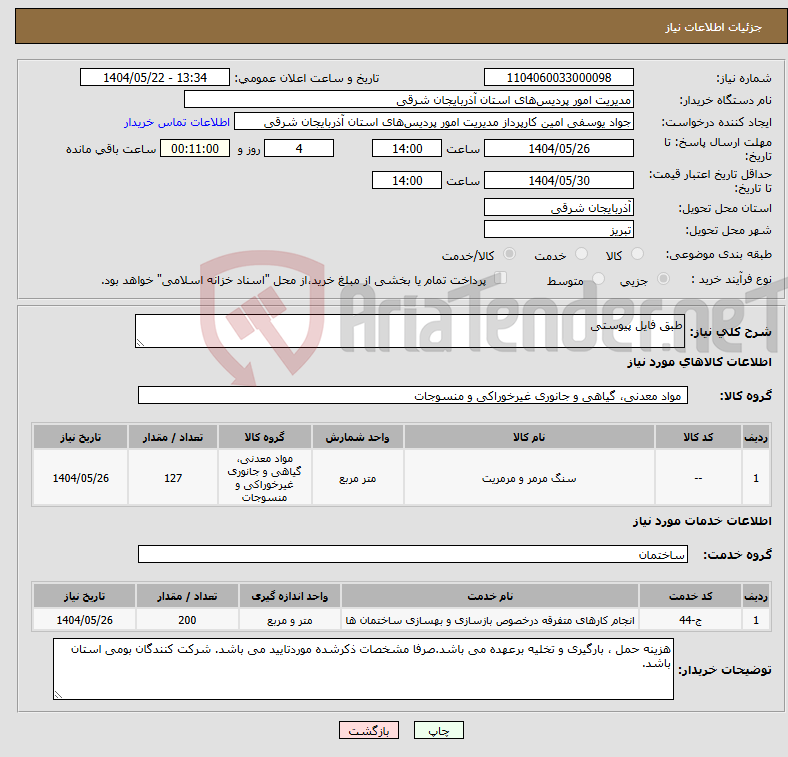Image resolution: width=788 pixels, height=757 pixels.
Task: Click the بازگشت (back) button
Action: [x=369, y=730]
